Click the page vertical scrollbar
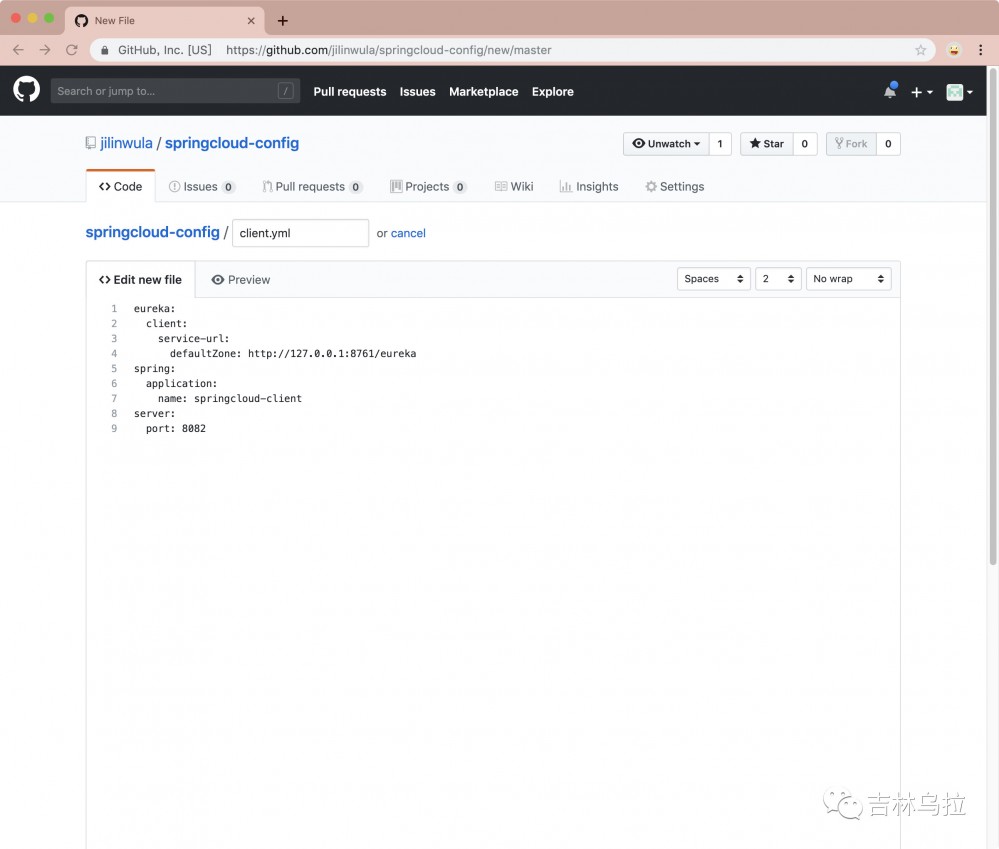 [993, 315]
